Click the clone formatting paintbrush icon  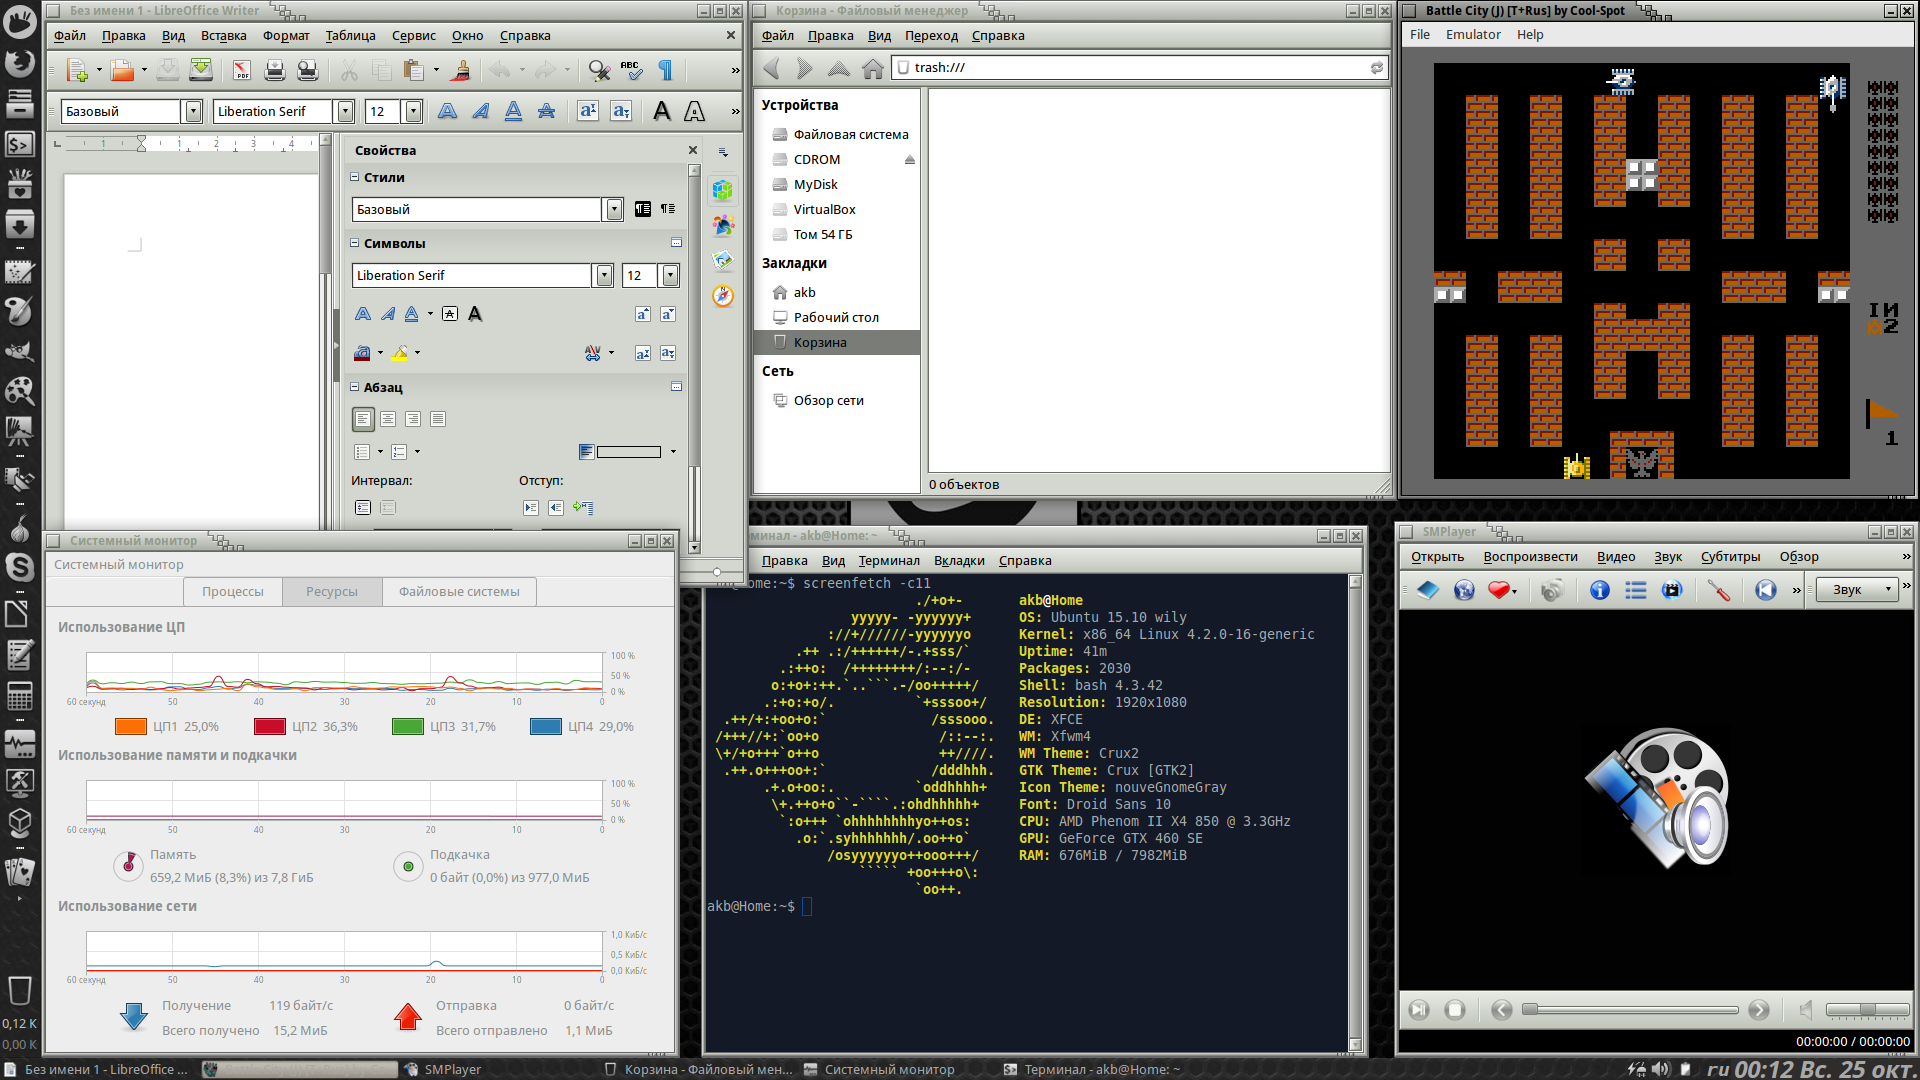click(x=461, y=70)
